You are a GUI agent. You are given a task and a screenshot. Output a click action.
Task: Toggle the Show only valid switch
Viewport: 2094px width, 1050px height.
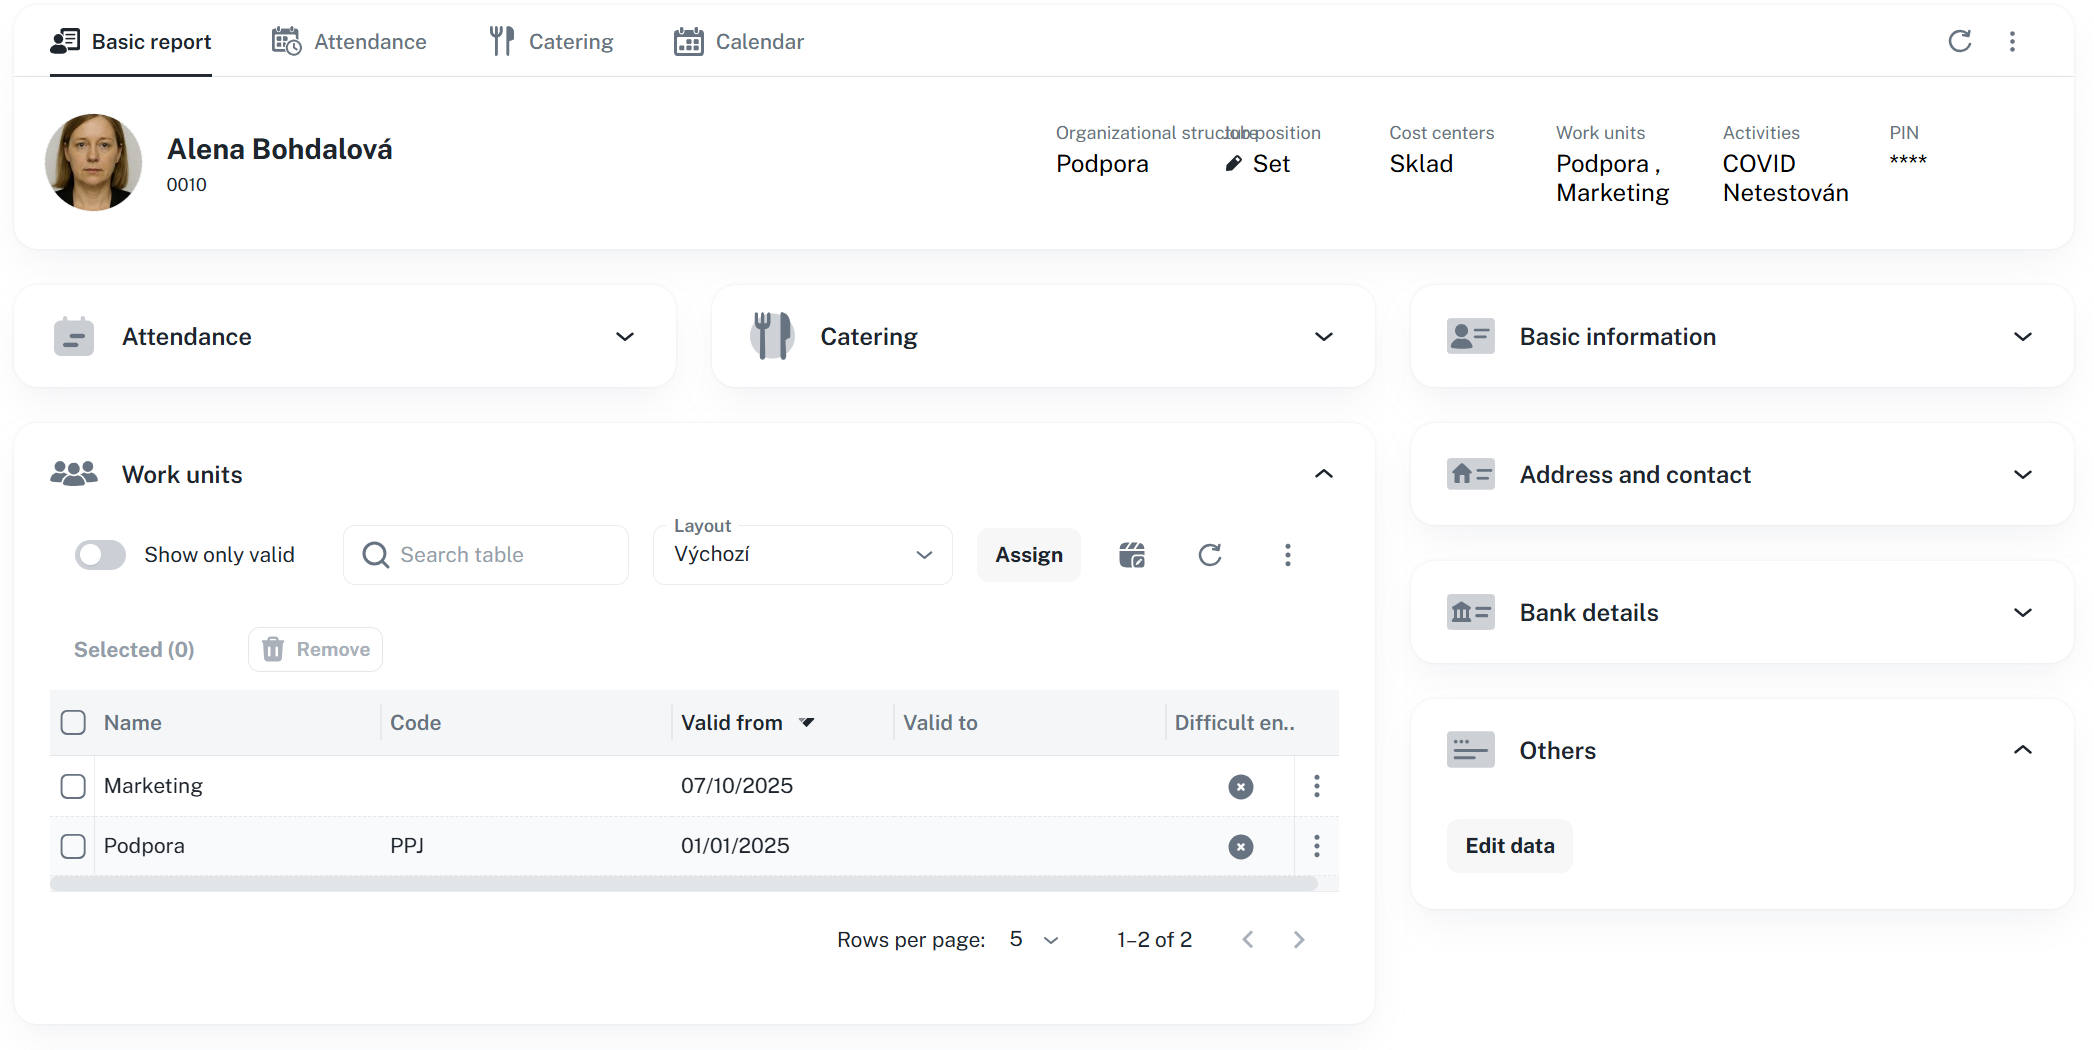point(101,555)
